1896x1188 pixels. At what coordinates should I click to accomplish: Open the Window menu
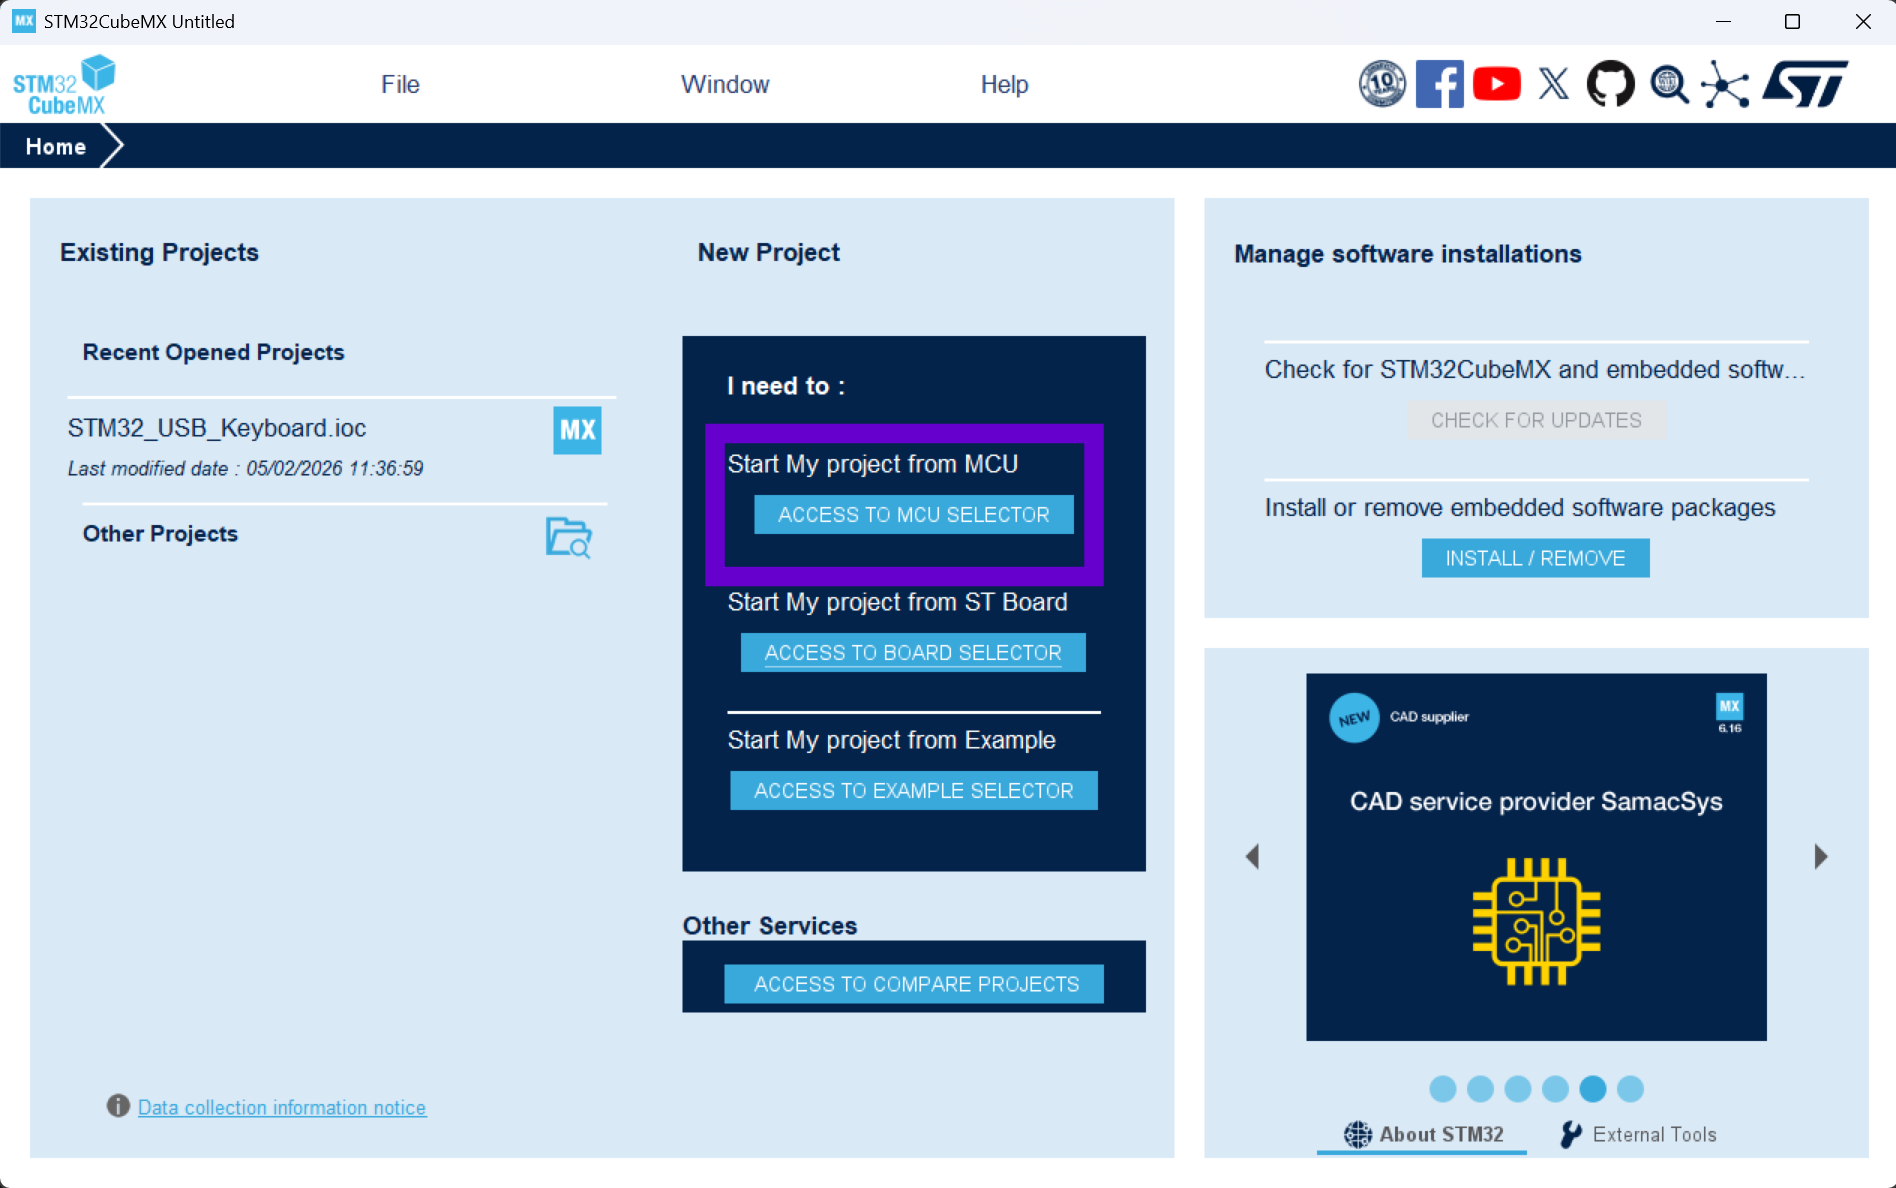tap(725, 85)
